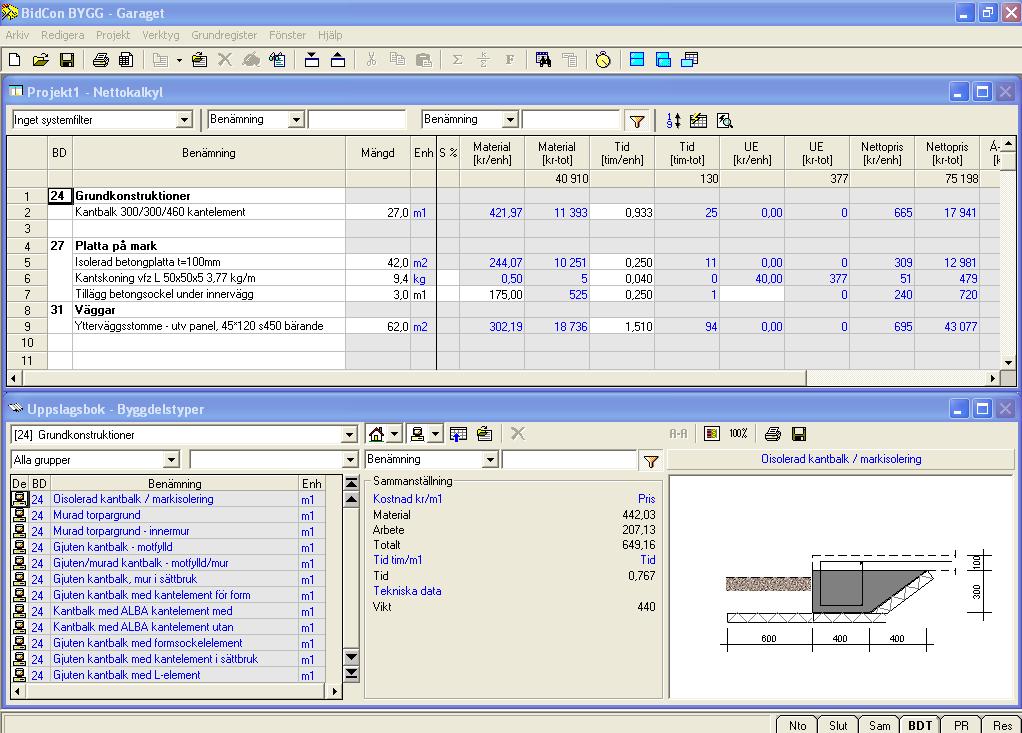Image resolution: width=1022 pixels, height=733 pixels.
Task: Open the Benämning dropdown in Uppslagsbok
Action: (490, 460)
